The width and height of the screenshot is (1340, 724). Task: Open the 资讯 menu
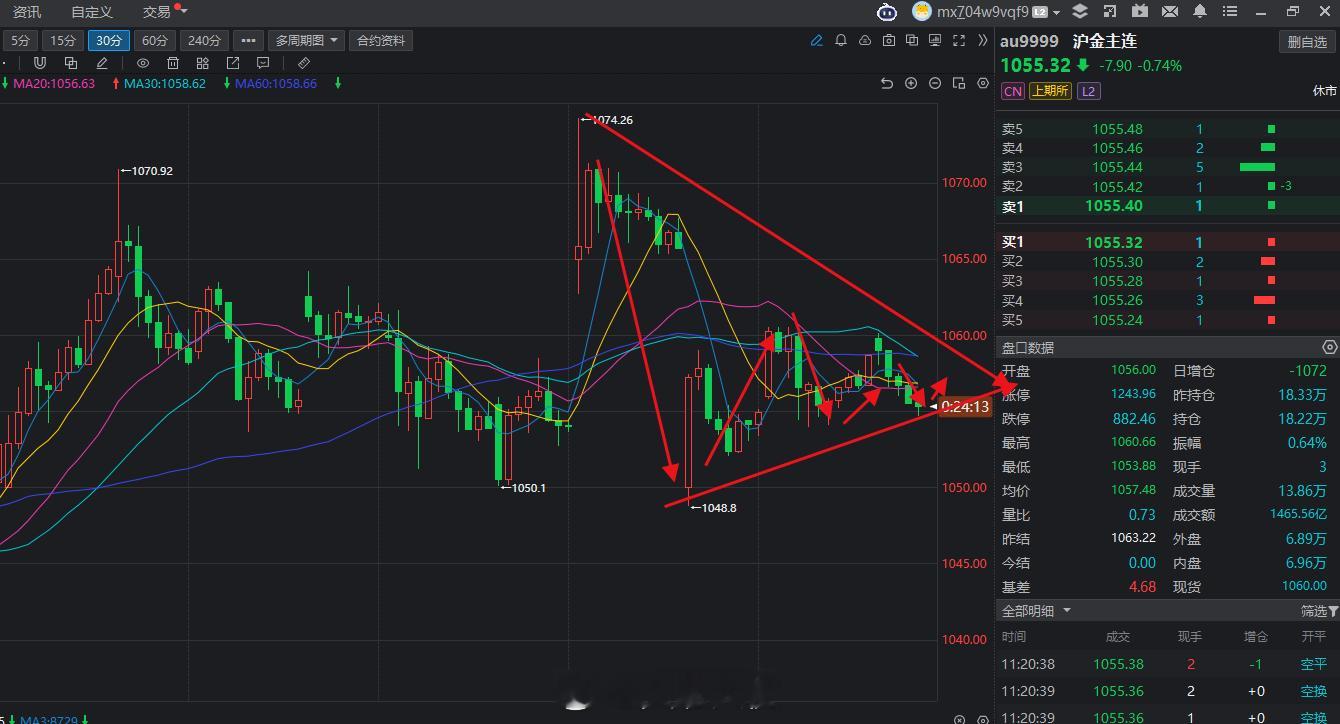coord(27,12)
